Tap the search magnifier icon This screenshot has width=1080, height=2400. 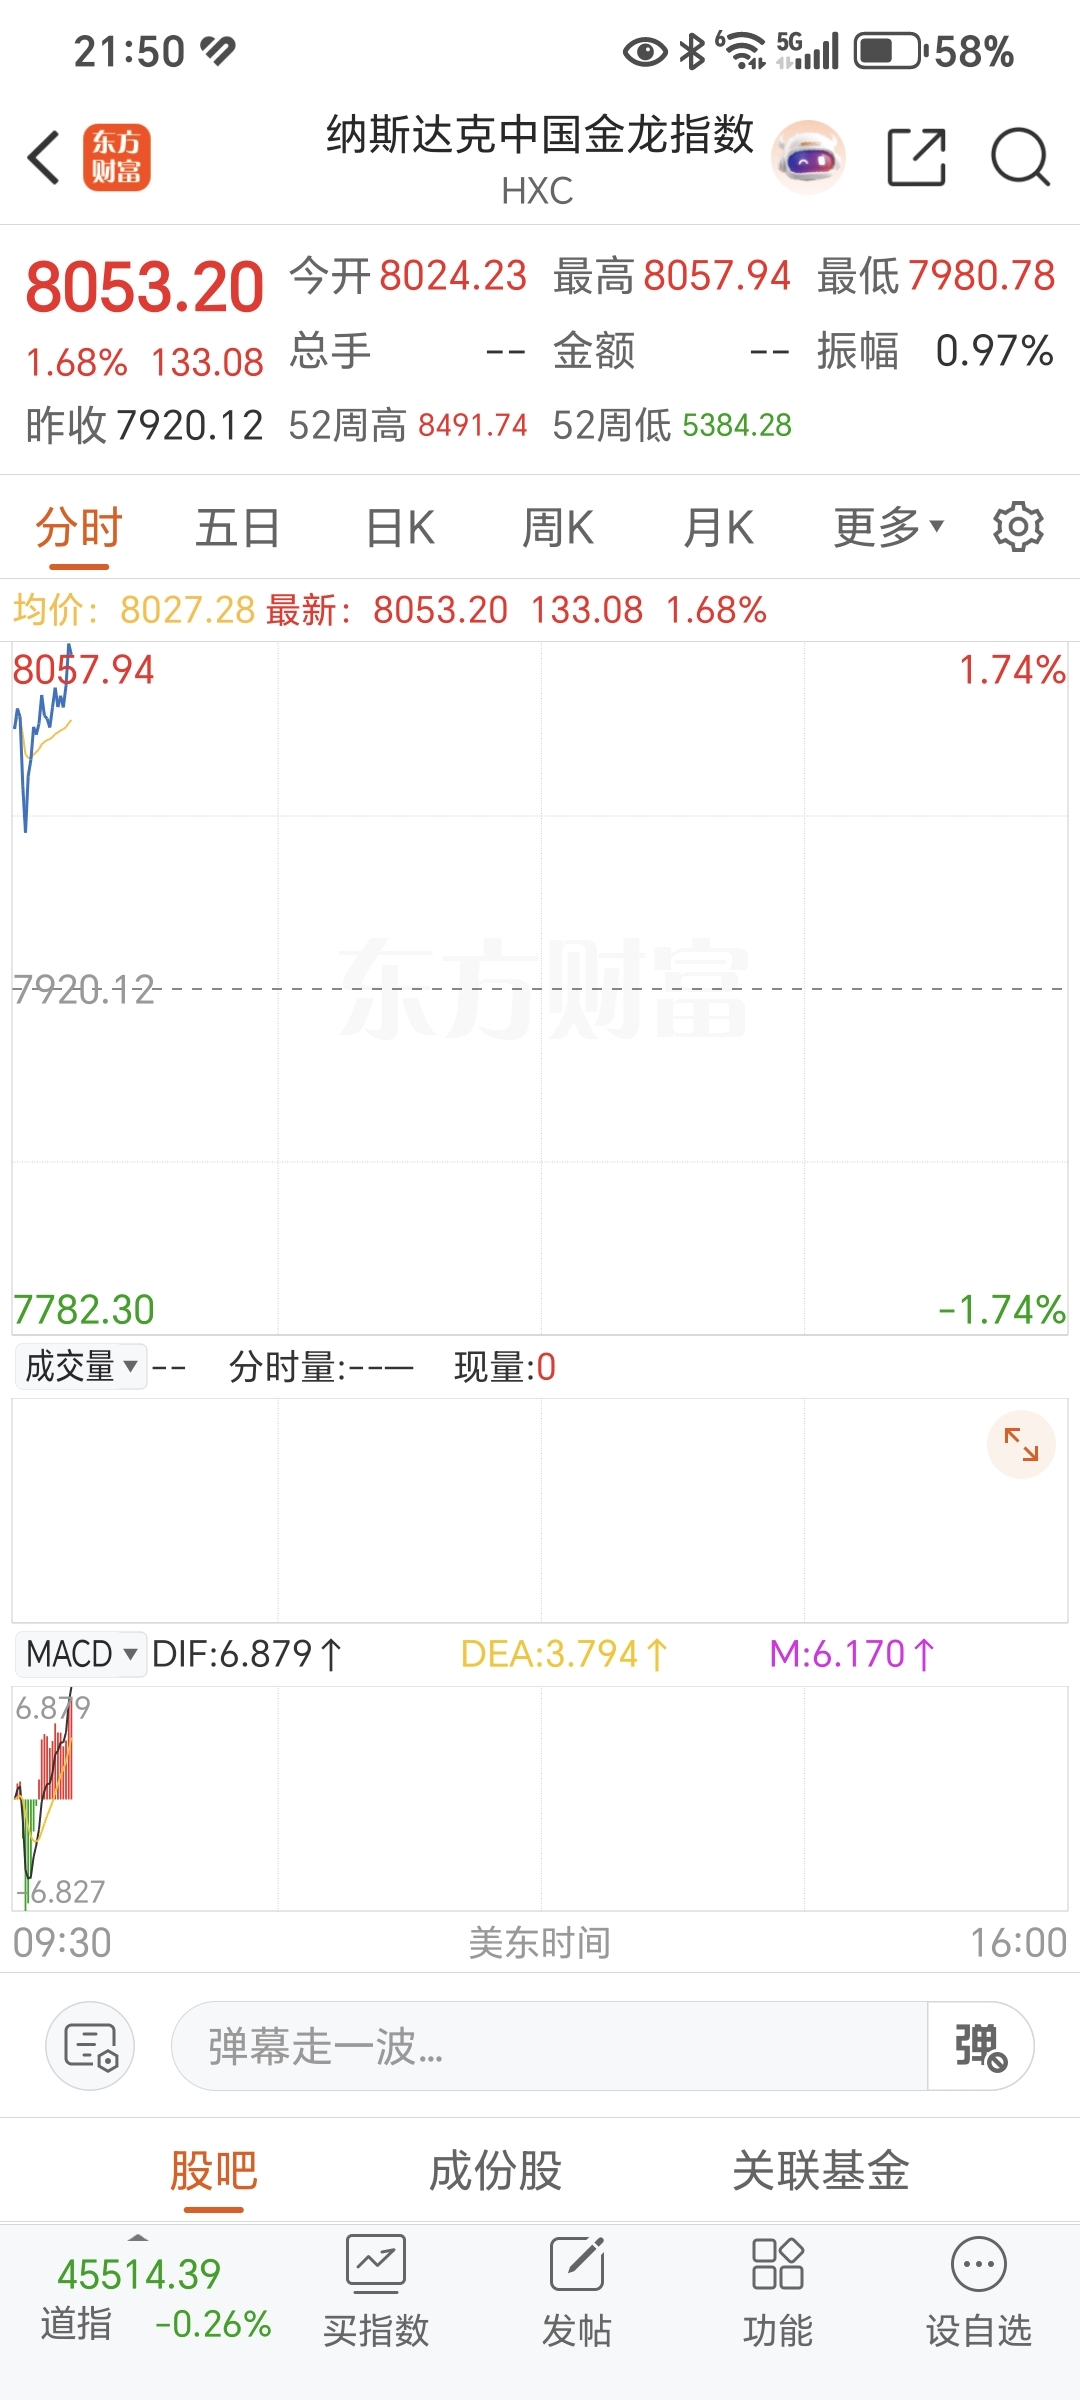tap(1020, 157)
